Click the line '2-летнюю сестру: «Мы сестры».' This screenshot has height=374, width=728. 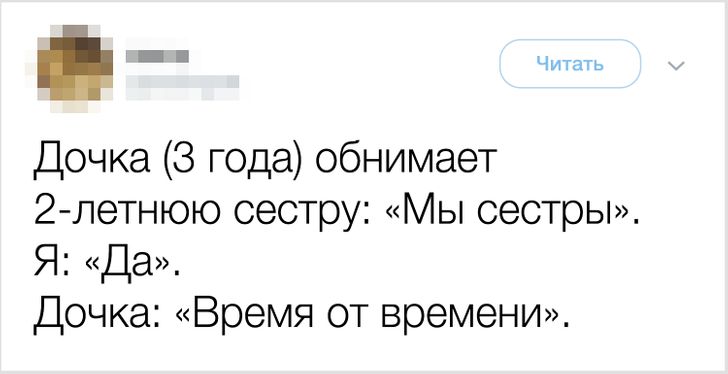pos(335,213)
